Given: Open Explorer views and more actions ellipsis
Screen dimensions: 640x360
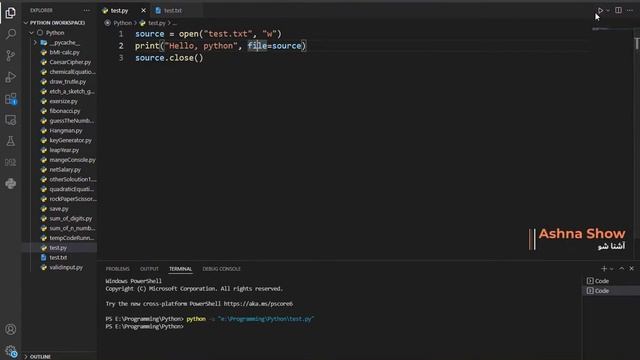Looking at the screenshot, I should [x=87, y=10].
